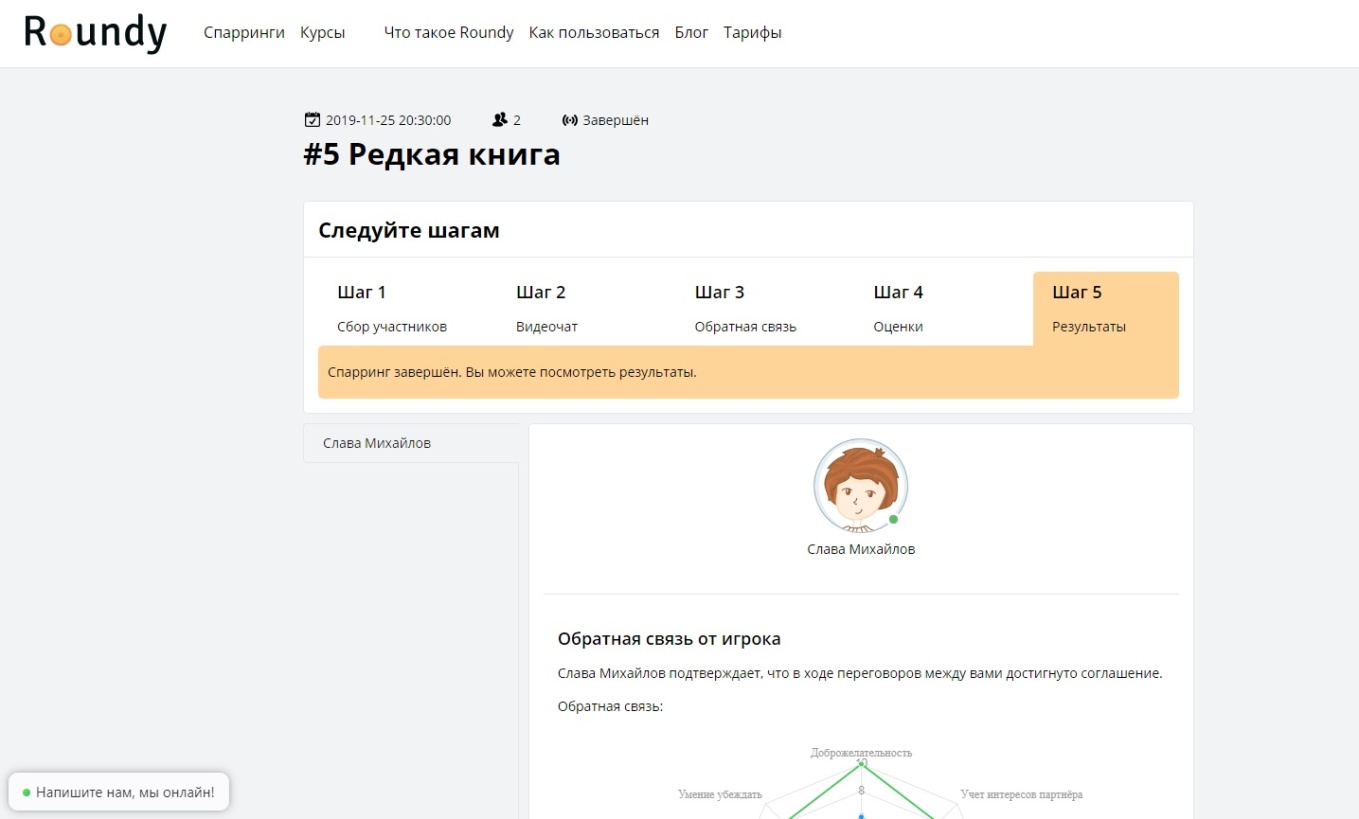Open the Спарринги menu item
Screen dimensions: 1359x819
coord(244,33)
